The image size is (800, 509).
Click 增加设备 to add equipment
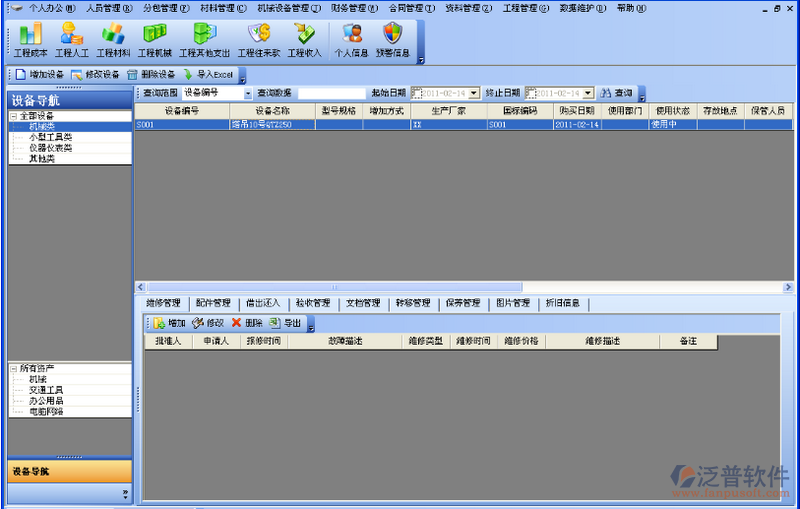[40, 74]
